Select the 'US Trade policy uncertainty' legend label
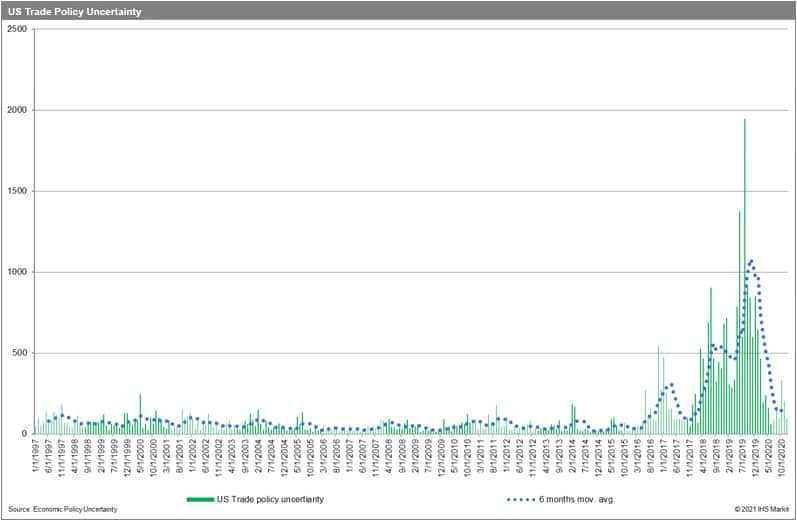Image resolution: width=797 pixels, height=521 pixels. [x=272, y=498]
